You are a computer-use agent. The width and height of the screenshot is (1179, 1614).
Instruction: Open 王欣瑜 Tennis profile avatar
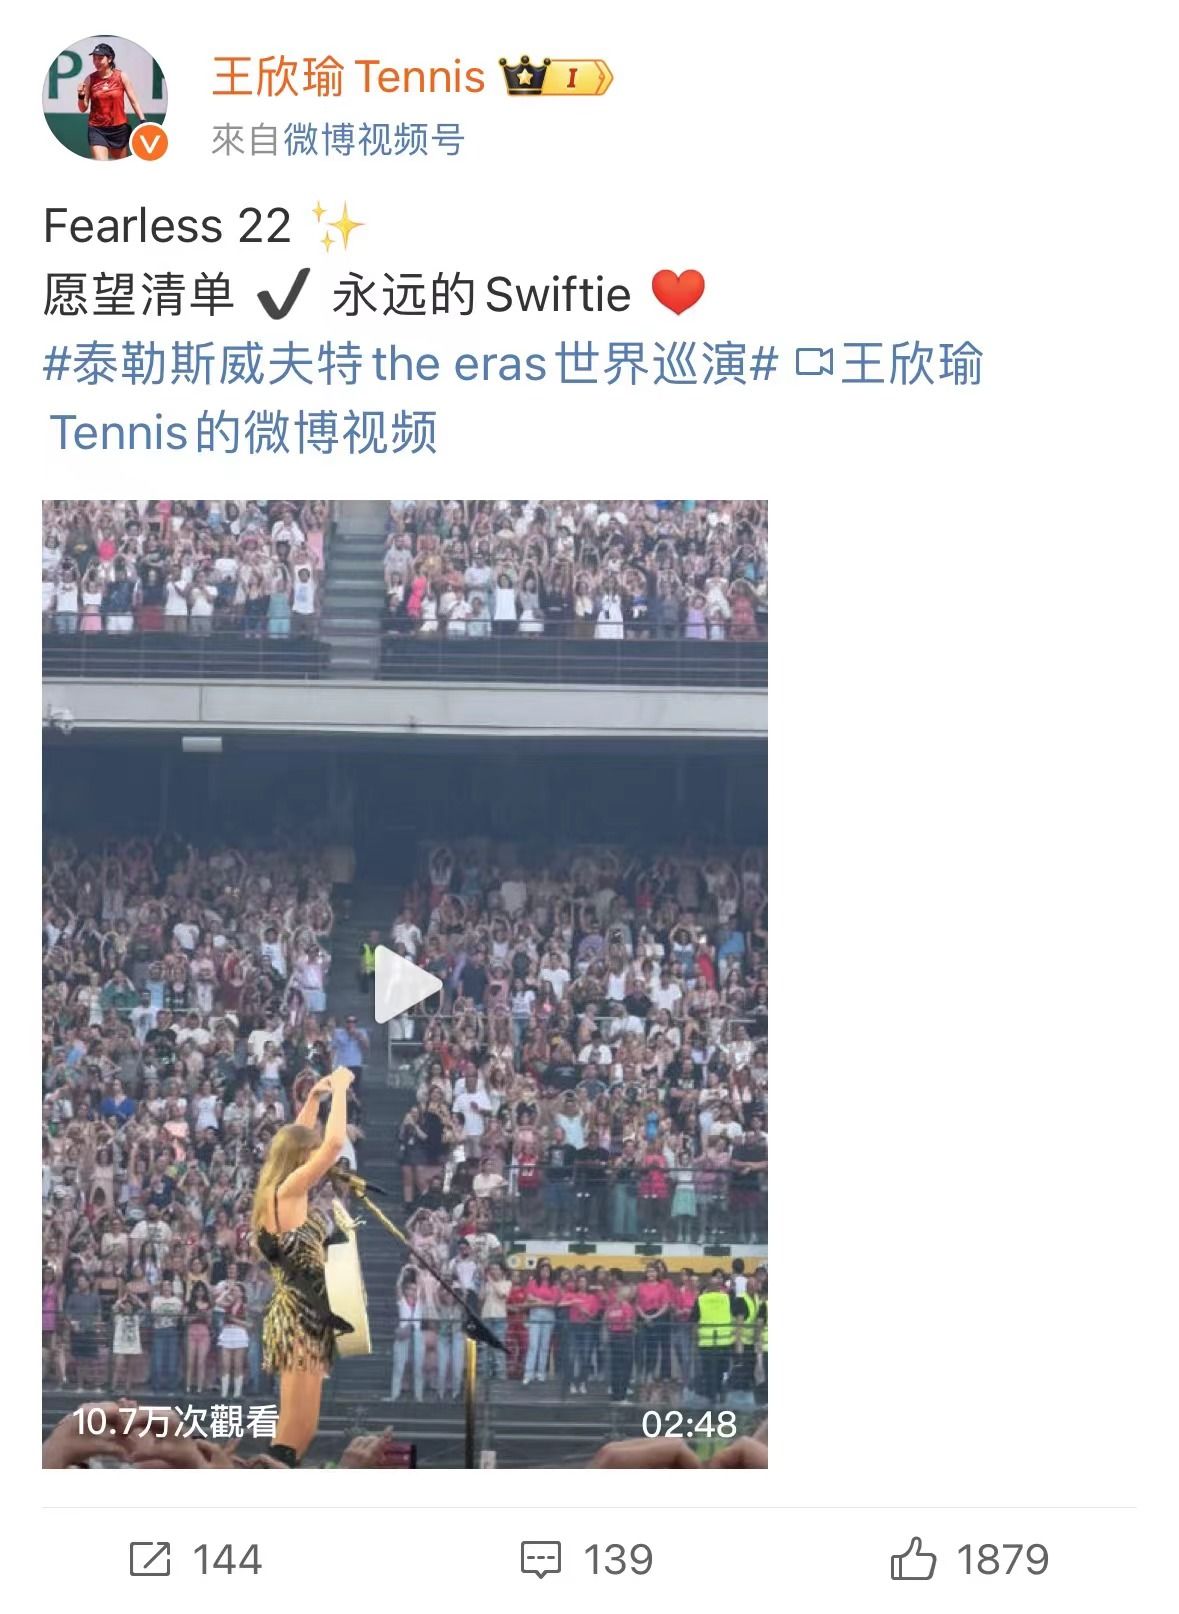pos(104,98)
